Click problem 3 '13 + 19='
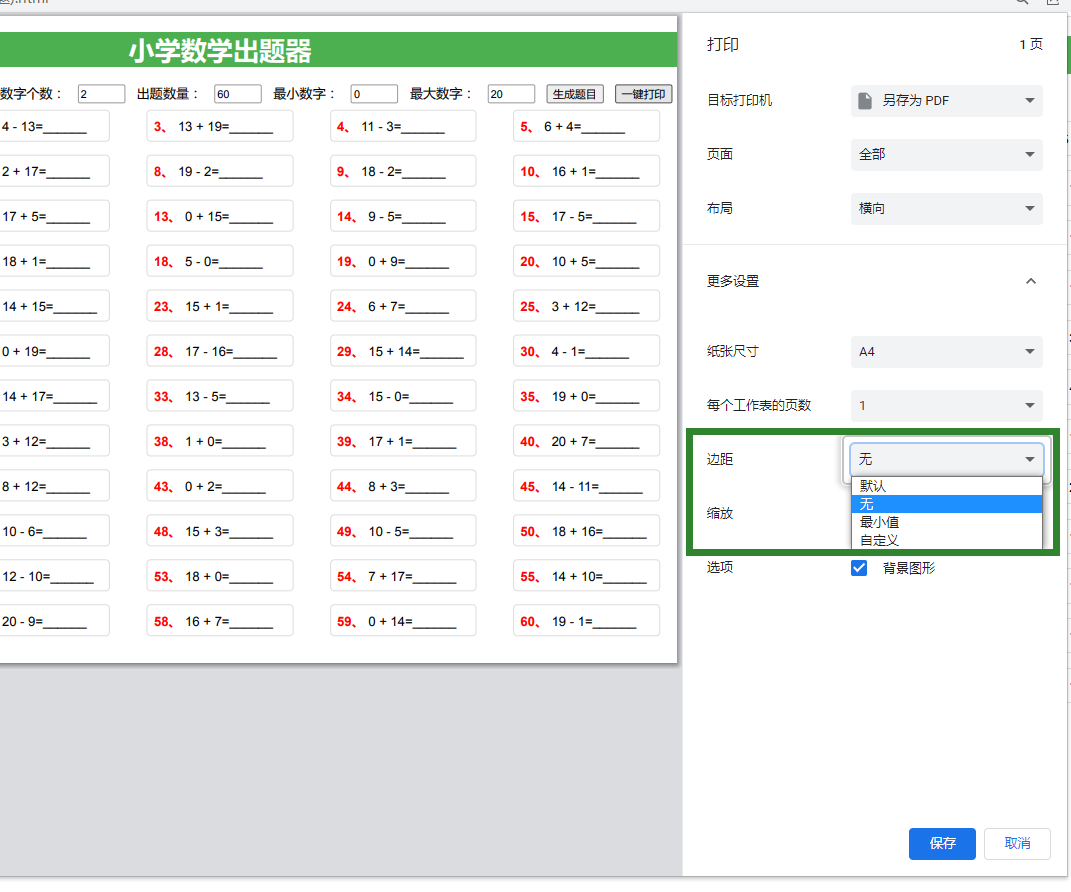The image size is (1071, 892). coord(220,126)
